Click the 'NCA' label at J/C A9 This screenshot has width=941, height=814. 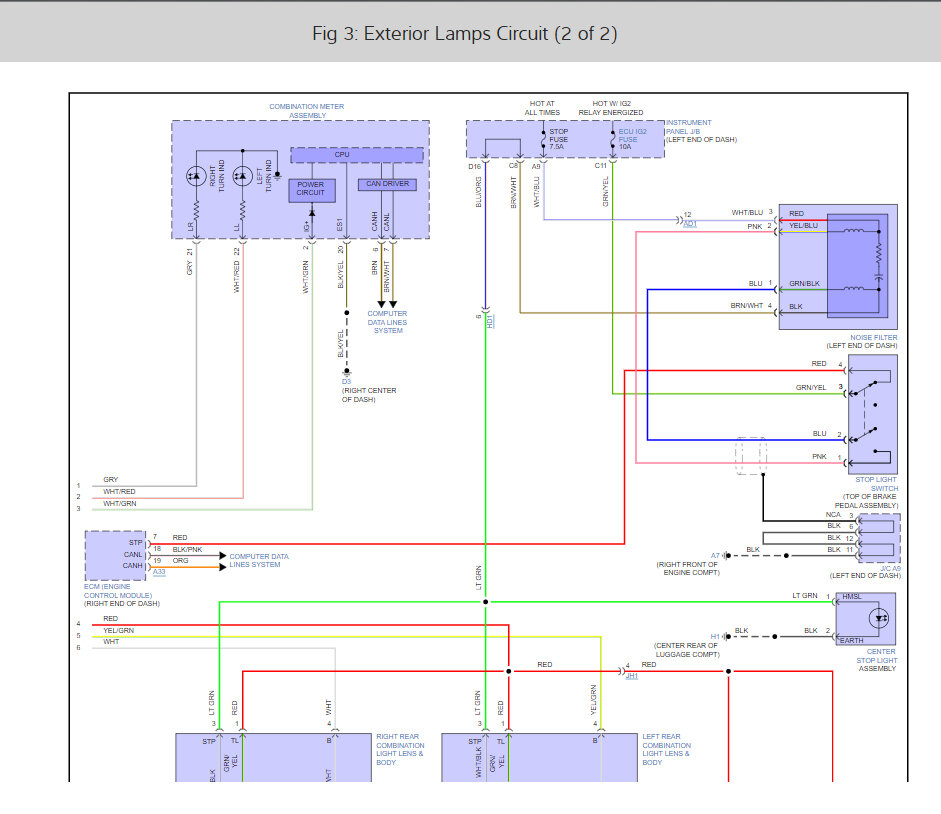click(x=833, y=514)
